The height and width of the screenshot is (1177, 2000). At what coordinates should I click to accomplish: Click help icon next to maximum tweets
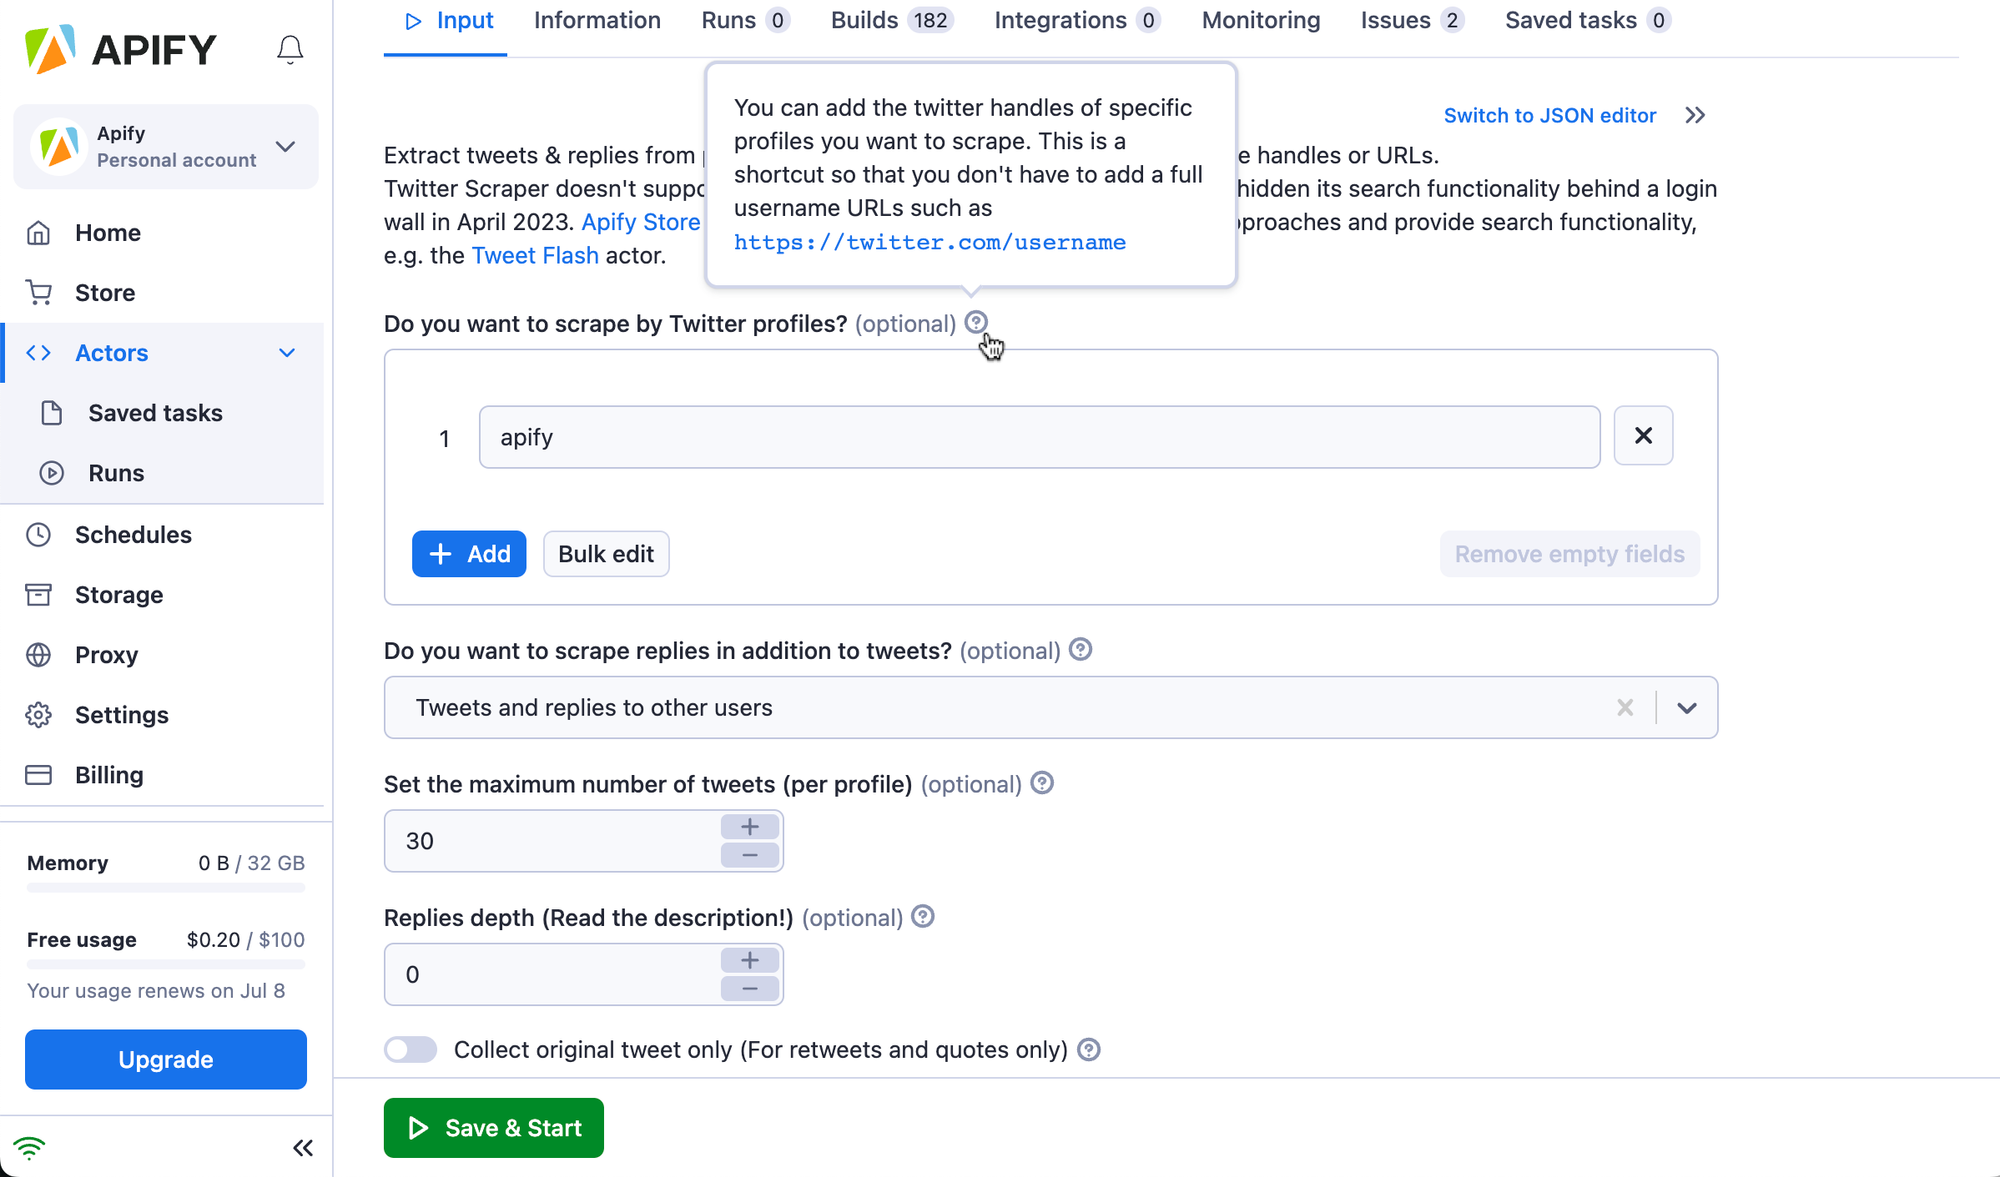coord(1042,783)
